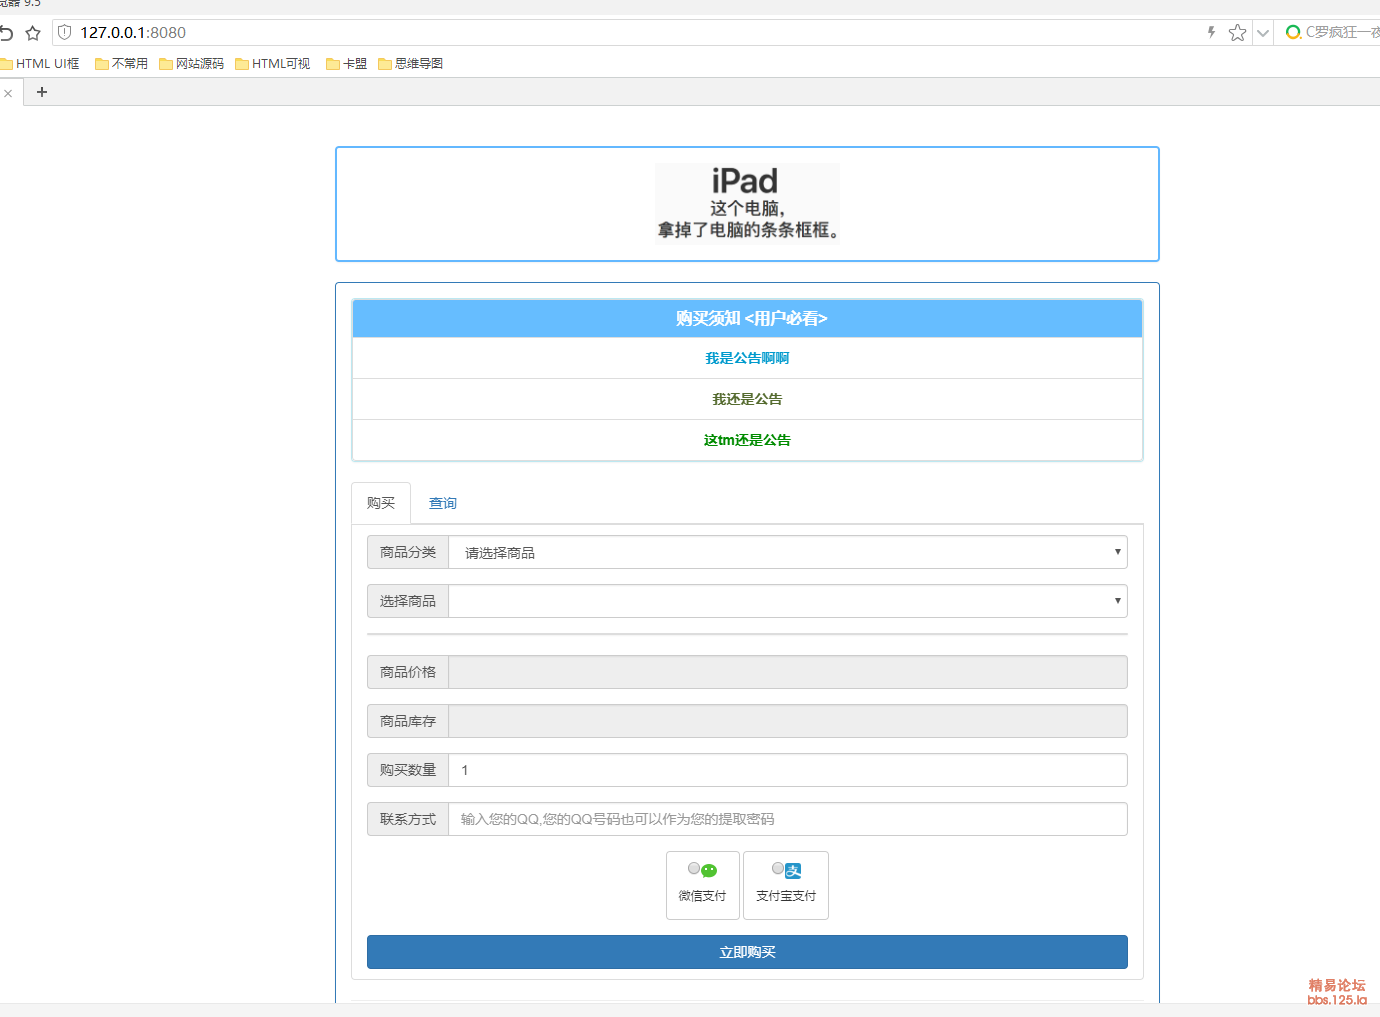Click the star icon left of the address bar
Image resolution: width=1380 pixels, height=1017 pixels.
(x=33, y=33)
